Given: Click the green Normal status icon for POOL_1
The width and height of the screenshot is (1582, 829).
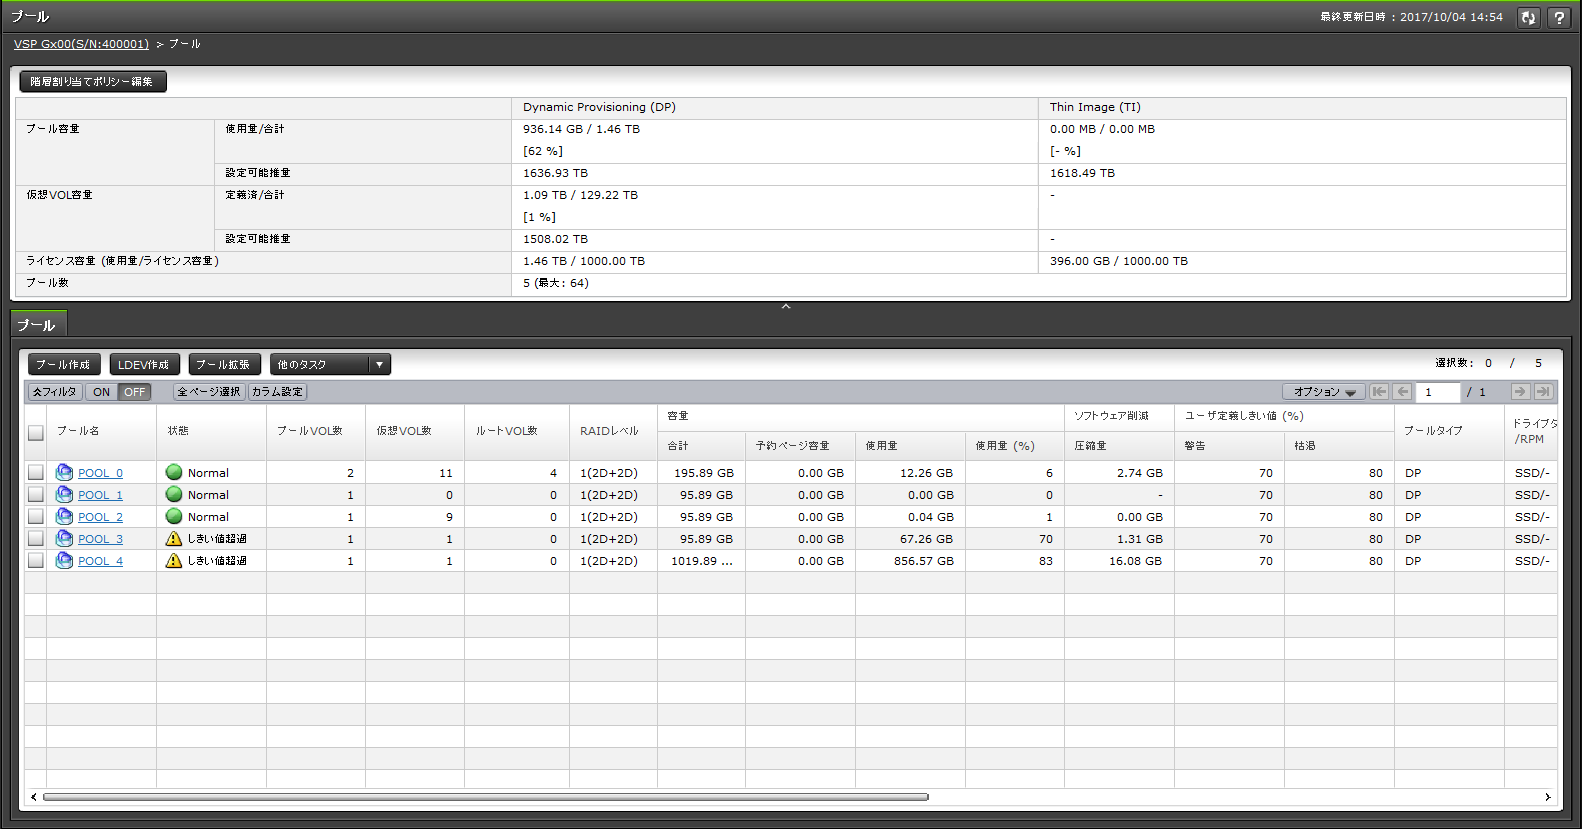Looking at the screenshot, I should click(174, 495).
